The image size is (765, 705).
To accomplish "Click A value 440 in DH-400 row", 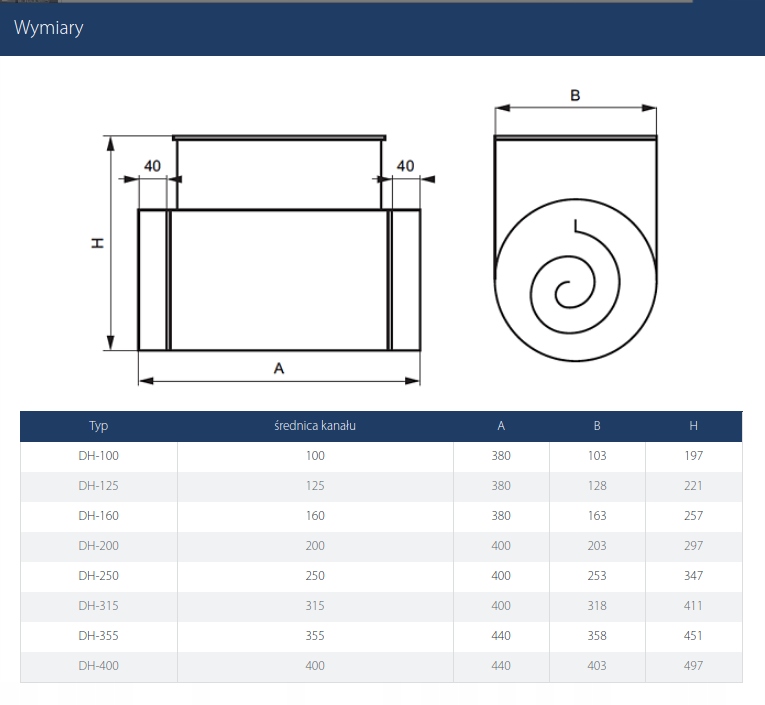I will 501,666.
